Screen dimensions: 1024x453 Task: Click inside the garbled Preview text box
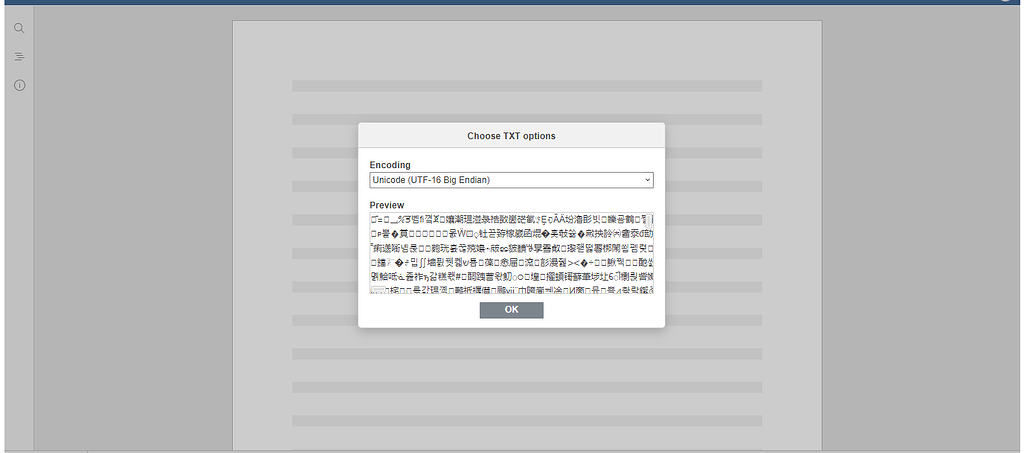tap(509, 253)
